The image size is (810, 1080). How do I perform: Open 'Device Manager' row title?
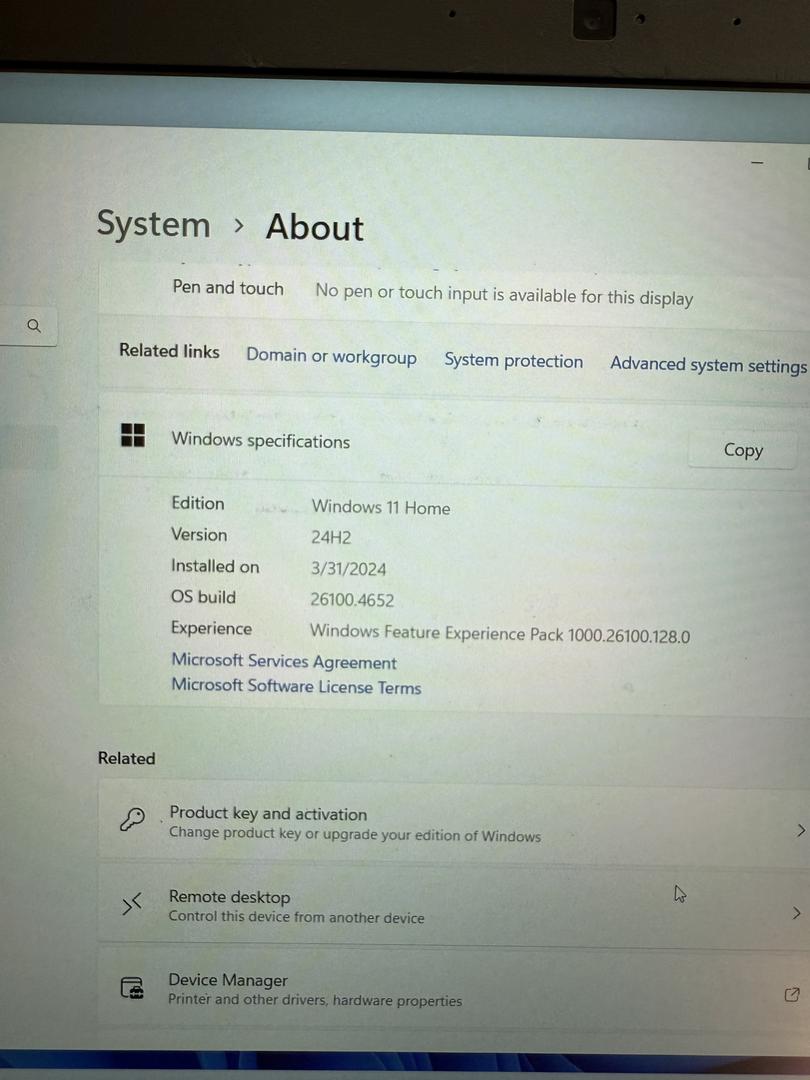tap(228, 979)
